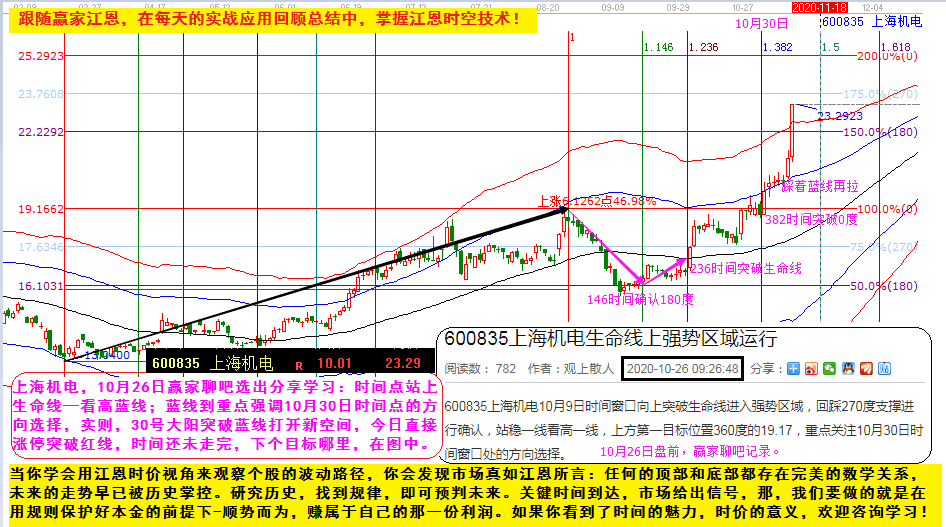946x527 pixels.
Task: Click the red R marker in quote bar
Action: click(298, 364)
